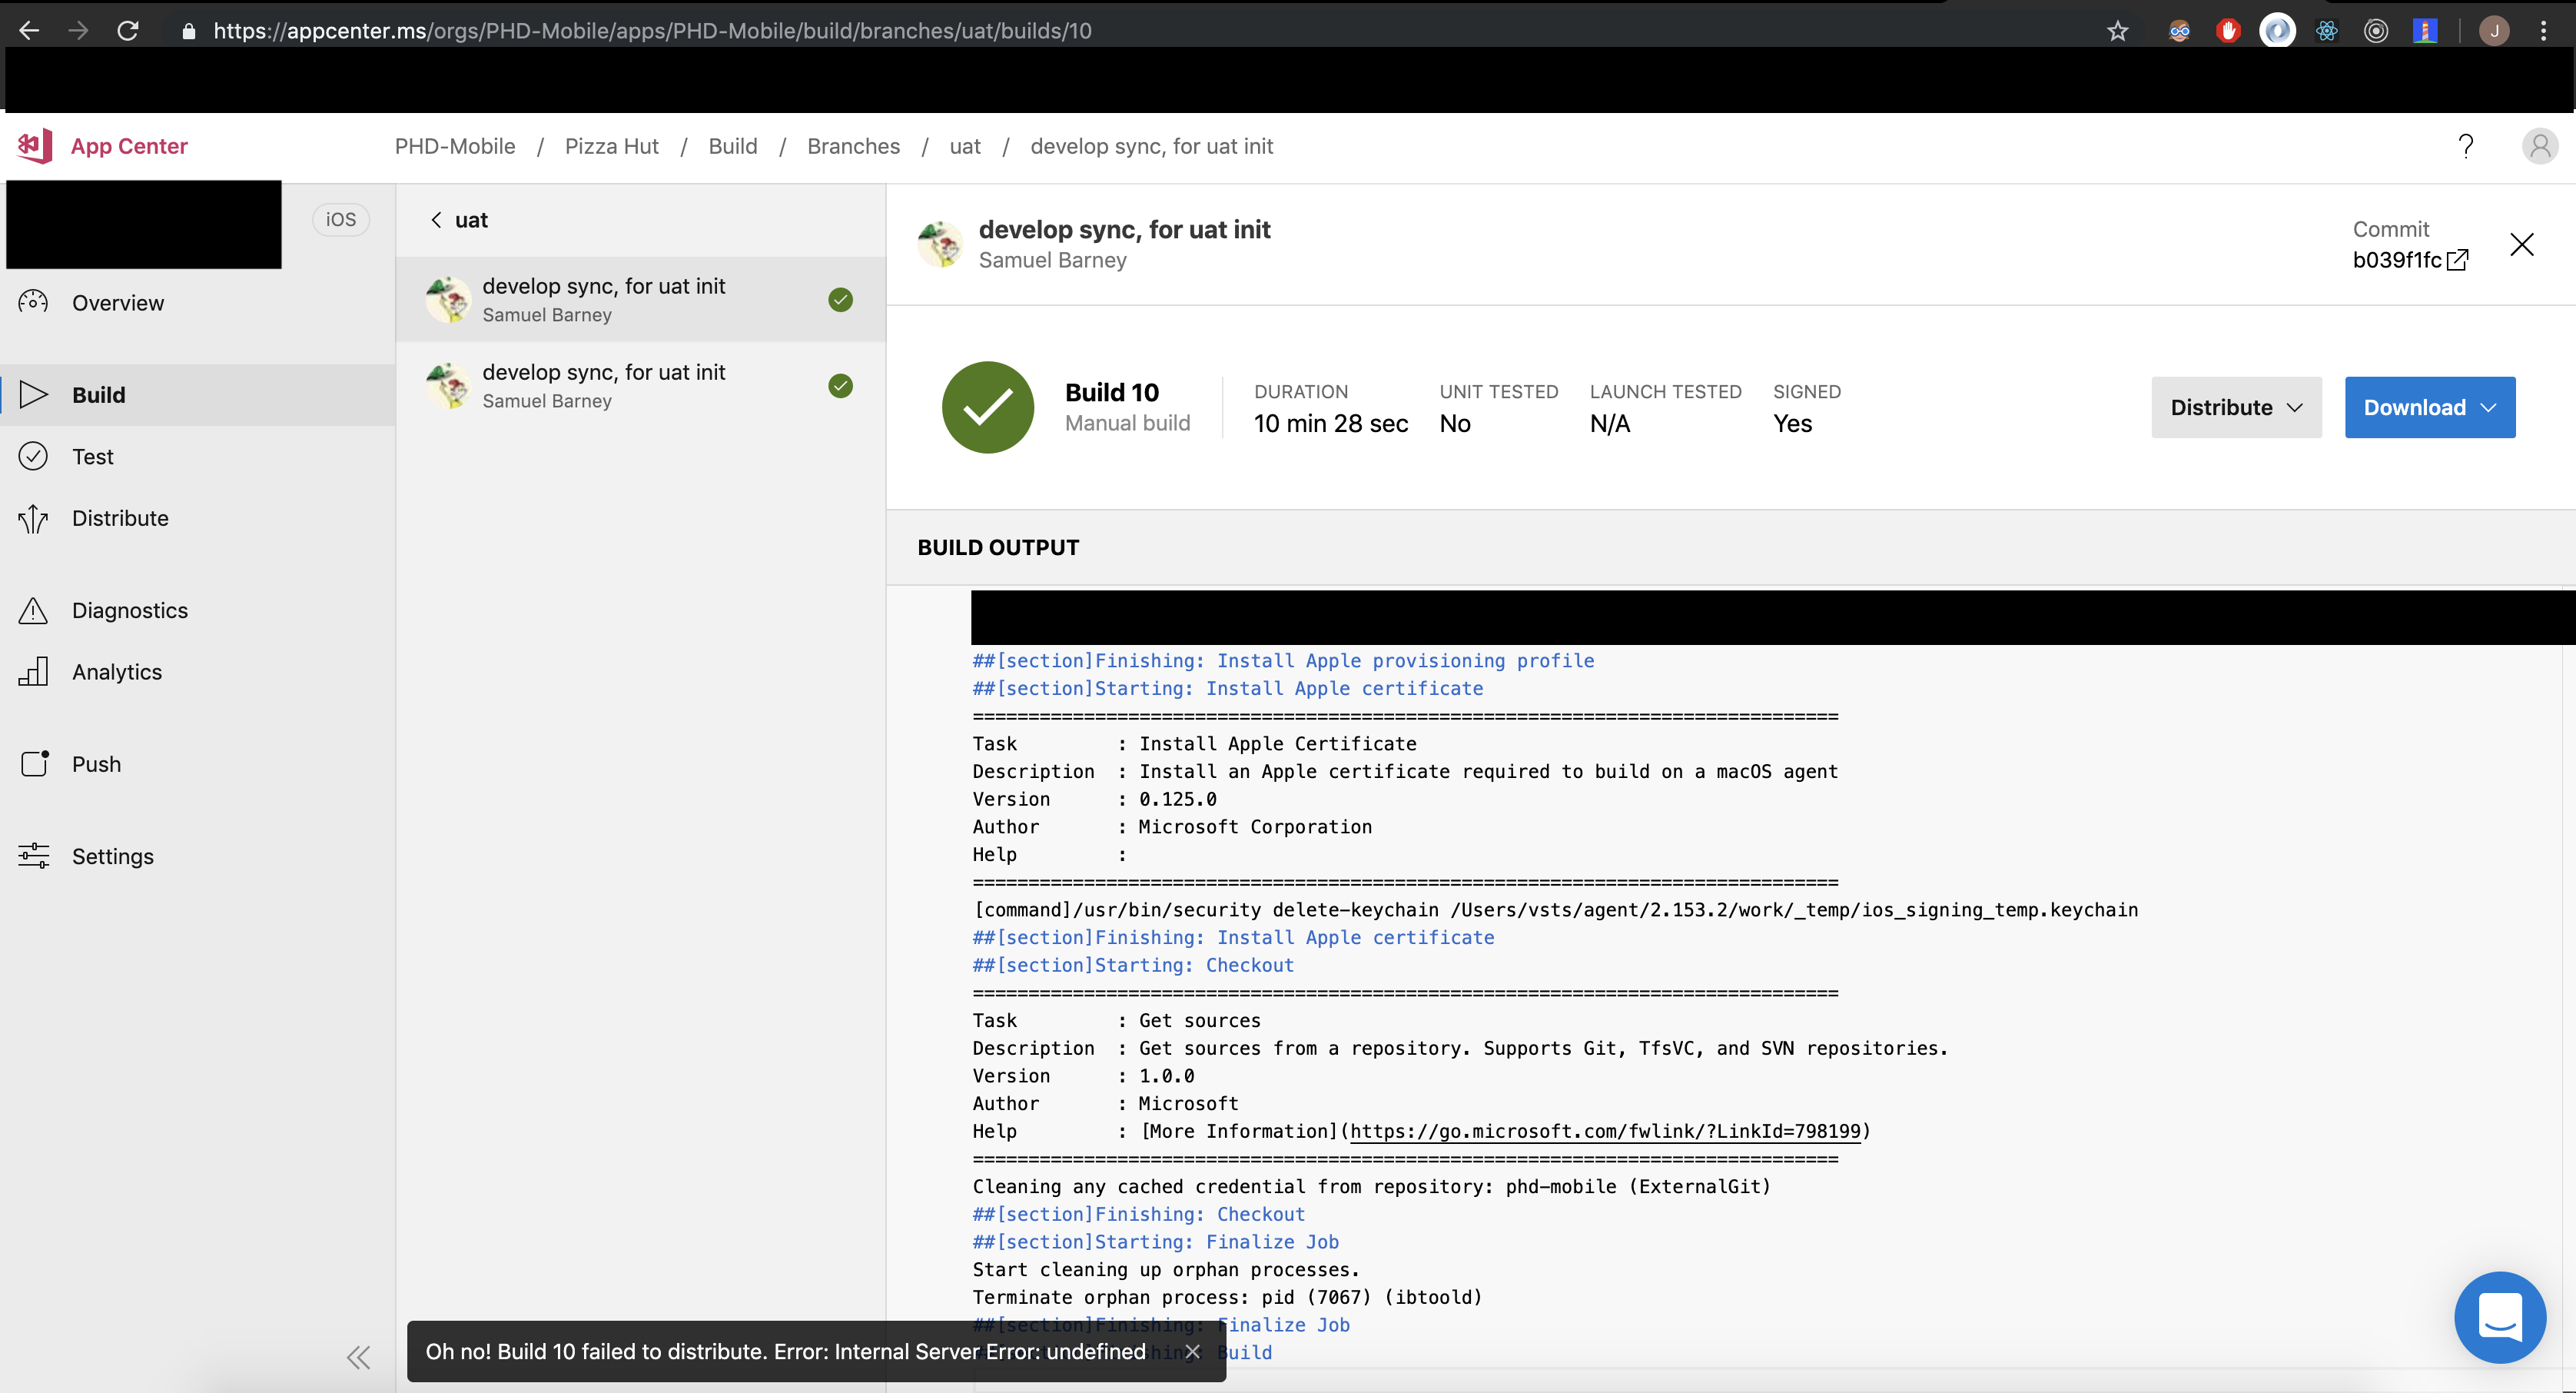Viewport: 2576px width, 1393px height.
Task: Select the second develop sync build in the list
Action: (640, 385)
